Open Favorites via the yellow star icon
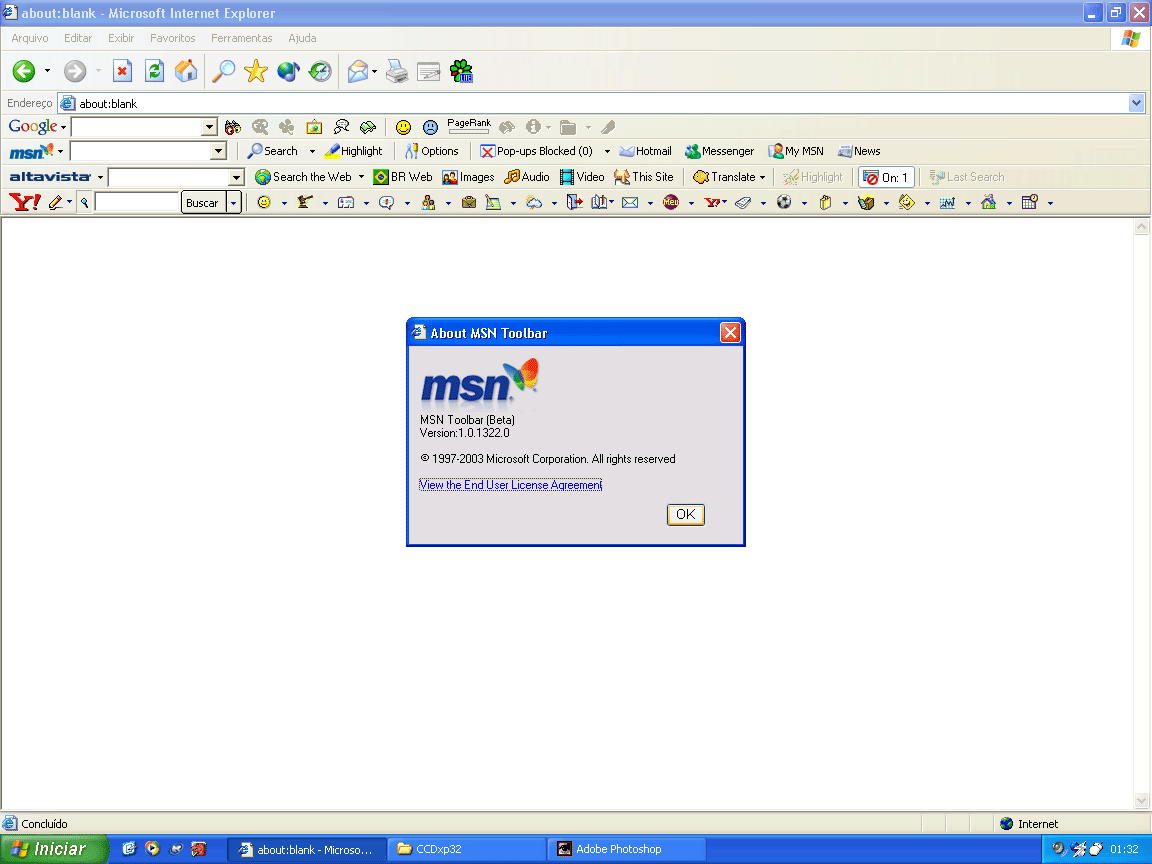1152x864 pixels. (256, 71)
